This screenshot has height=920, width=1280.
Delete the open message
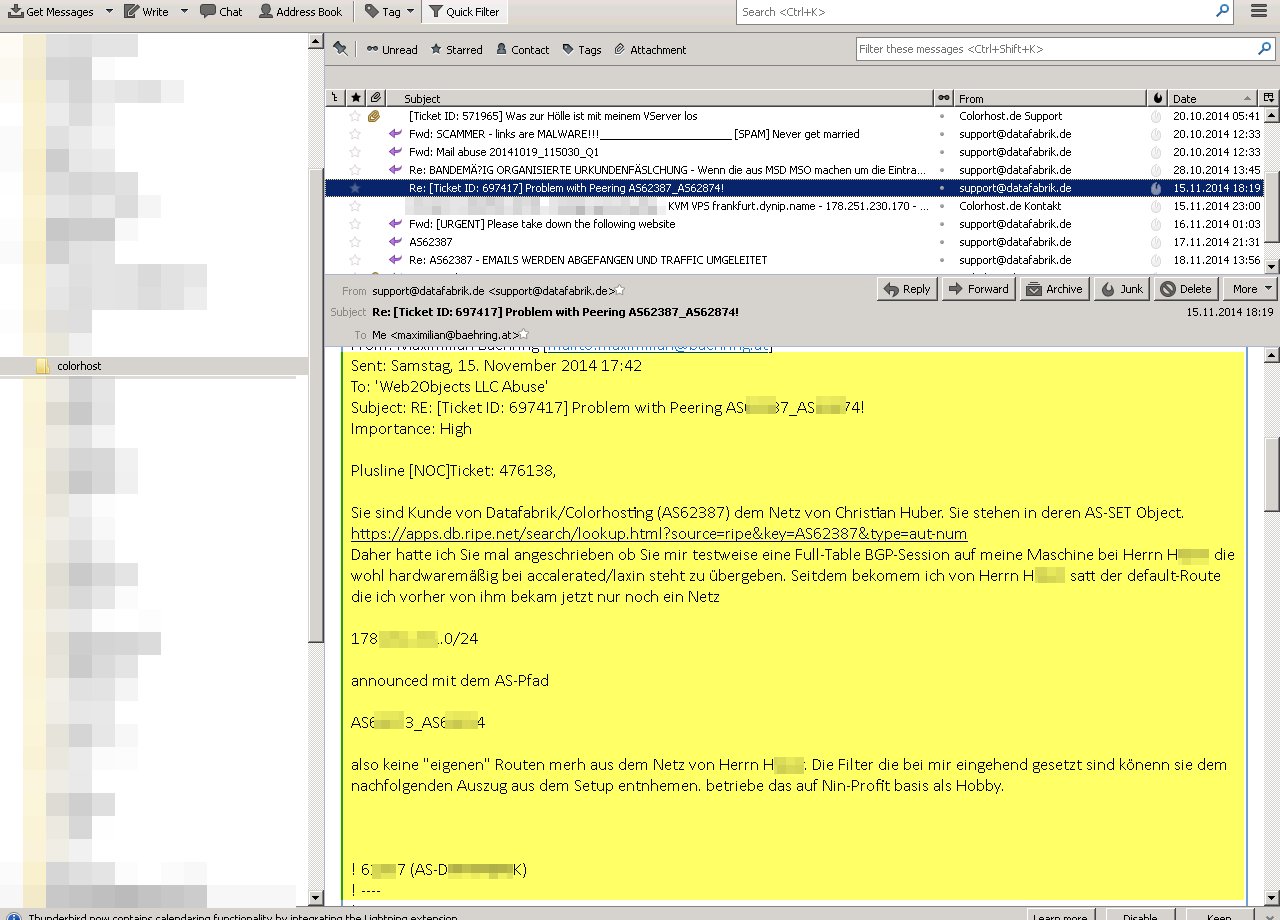coord(1186,289)
